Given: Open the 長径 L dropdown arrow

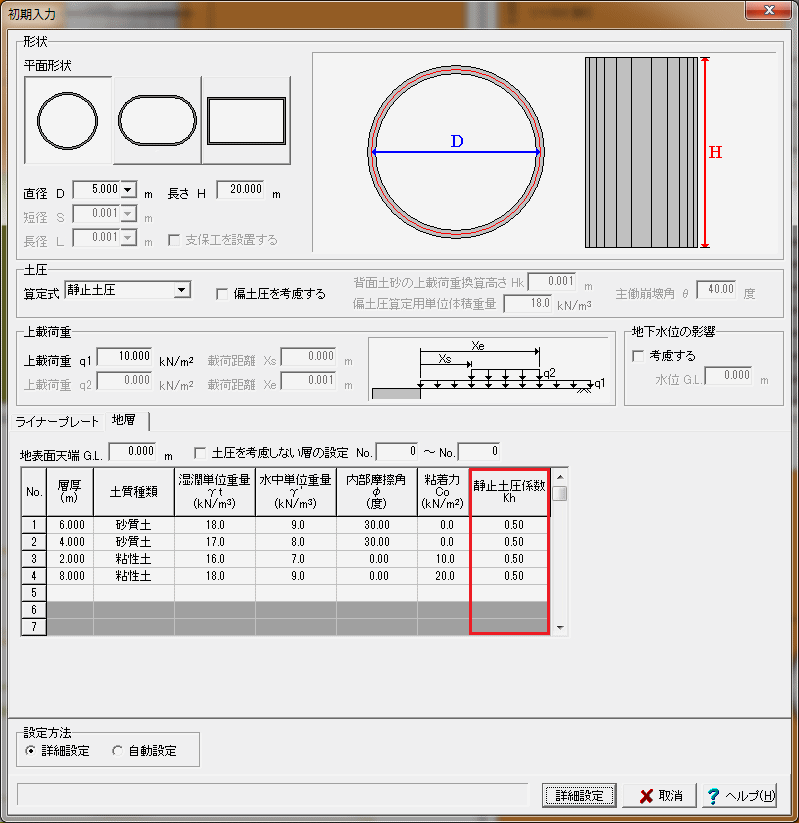Looking at the screenshot, I should (129, 238).
